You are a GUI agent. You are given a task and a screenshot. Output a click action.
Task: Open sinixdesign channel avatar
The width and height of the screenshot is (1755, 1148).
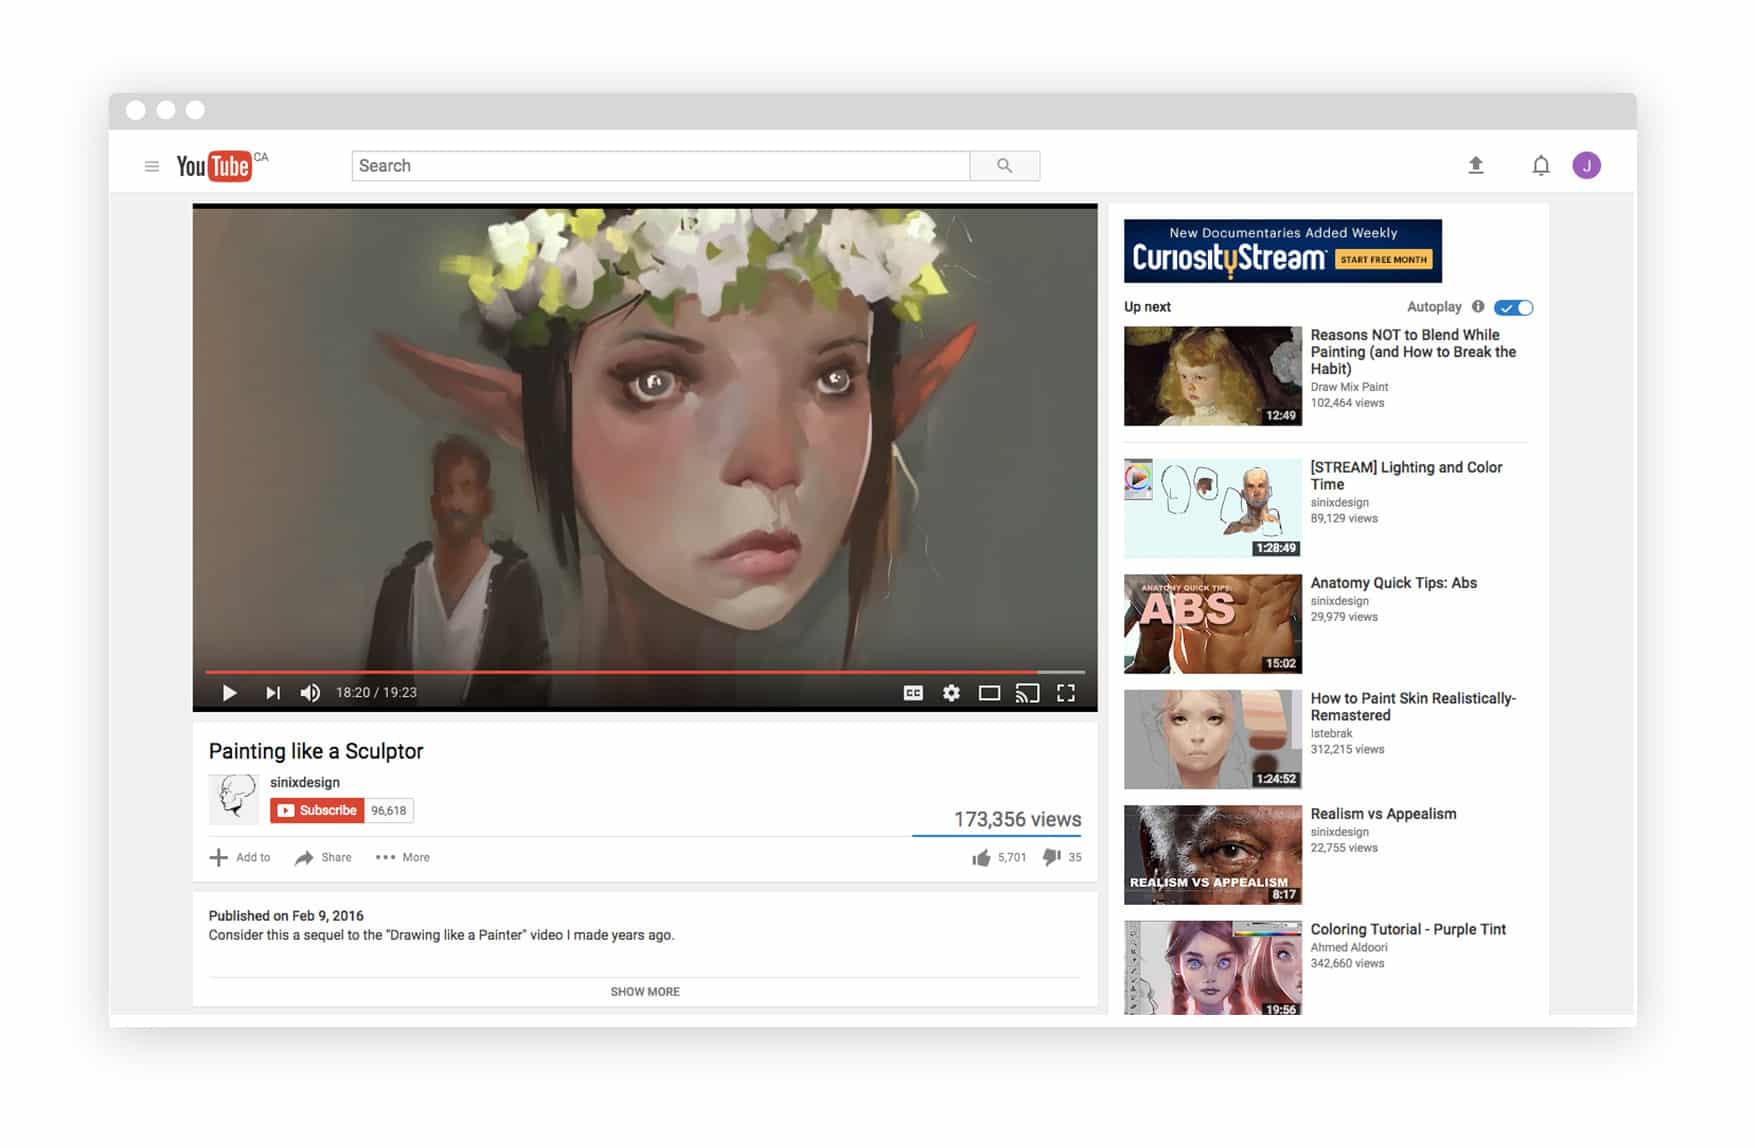234,798
